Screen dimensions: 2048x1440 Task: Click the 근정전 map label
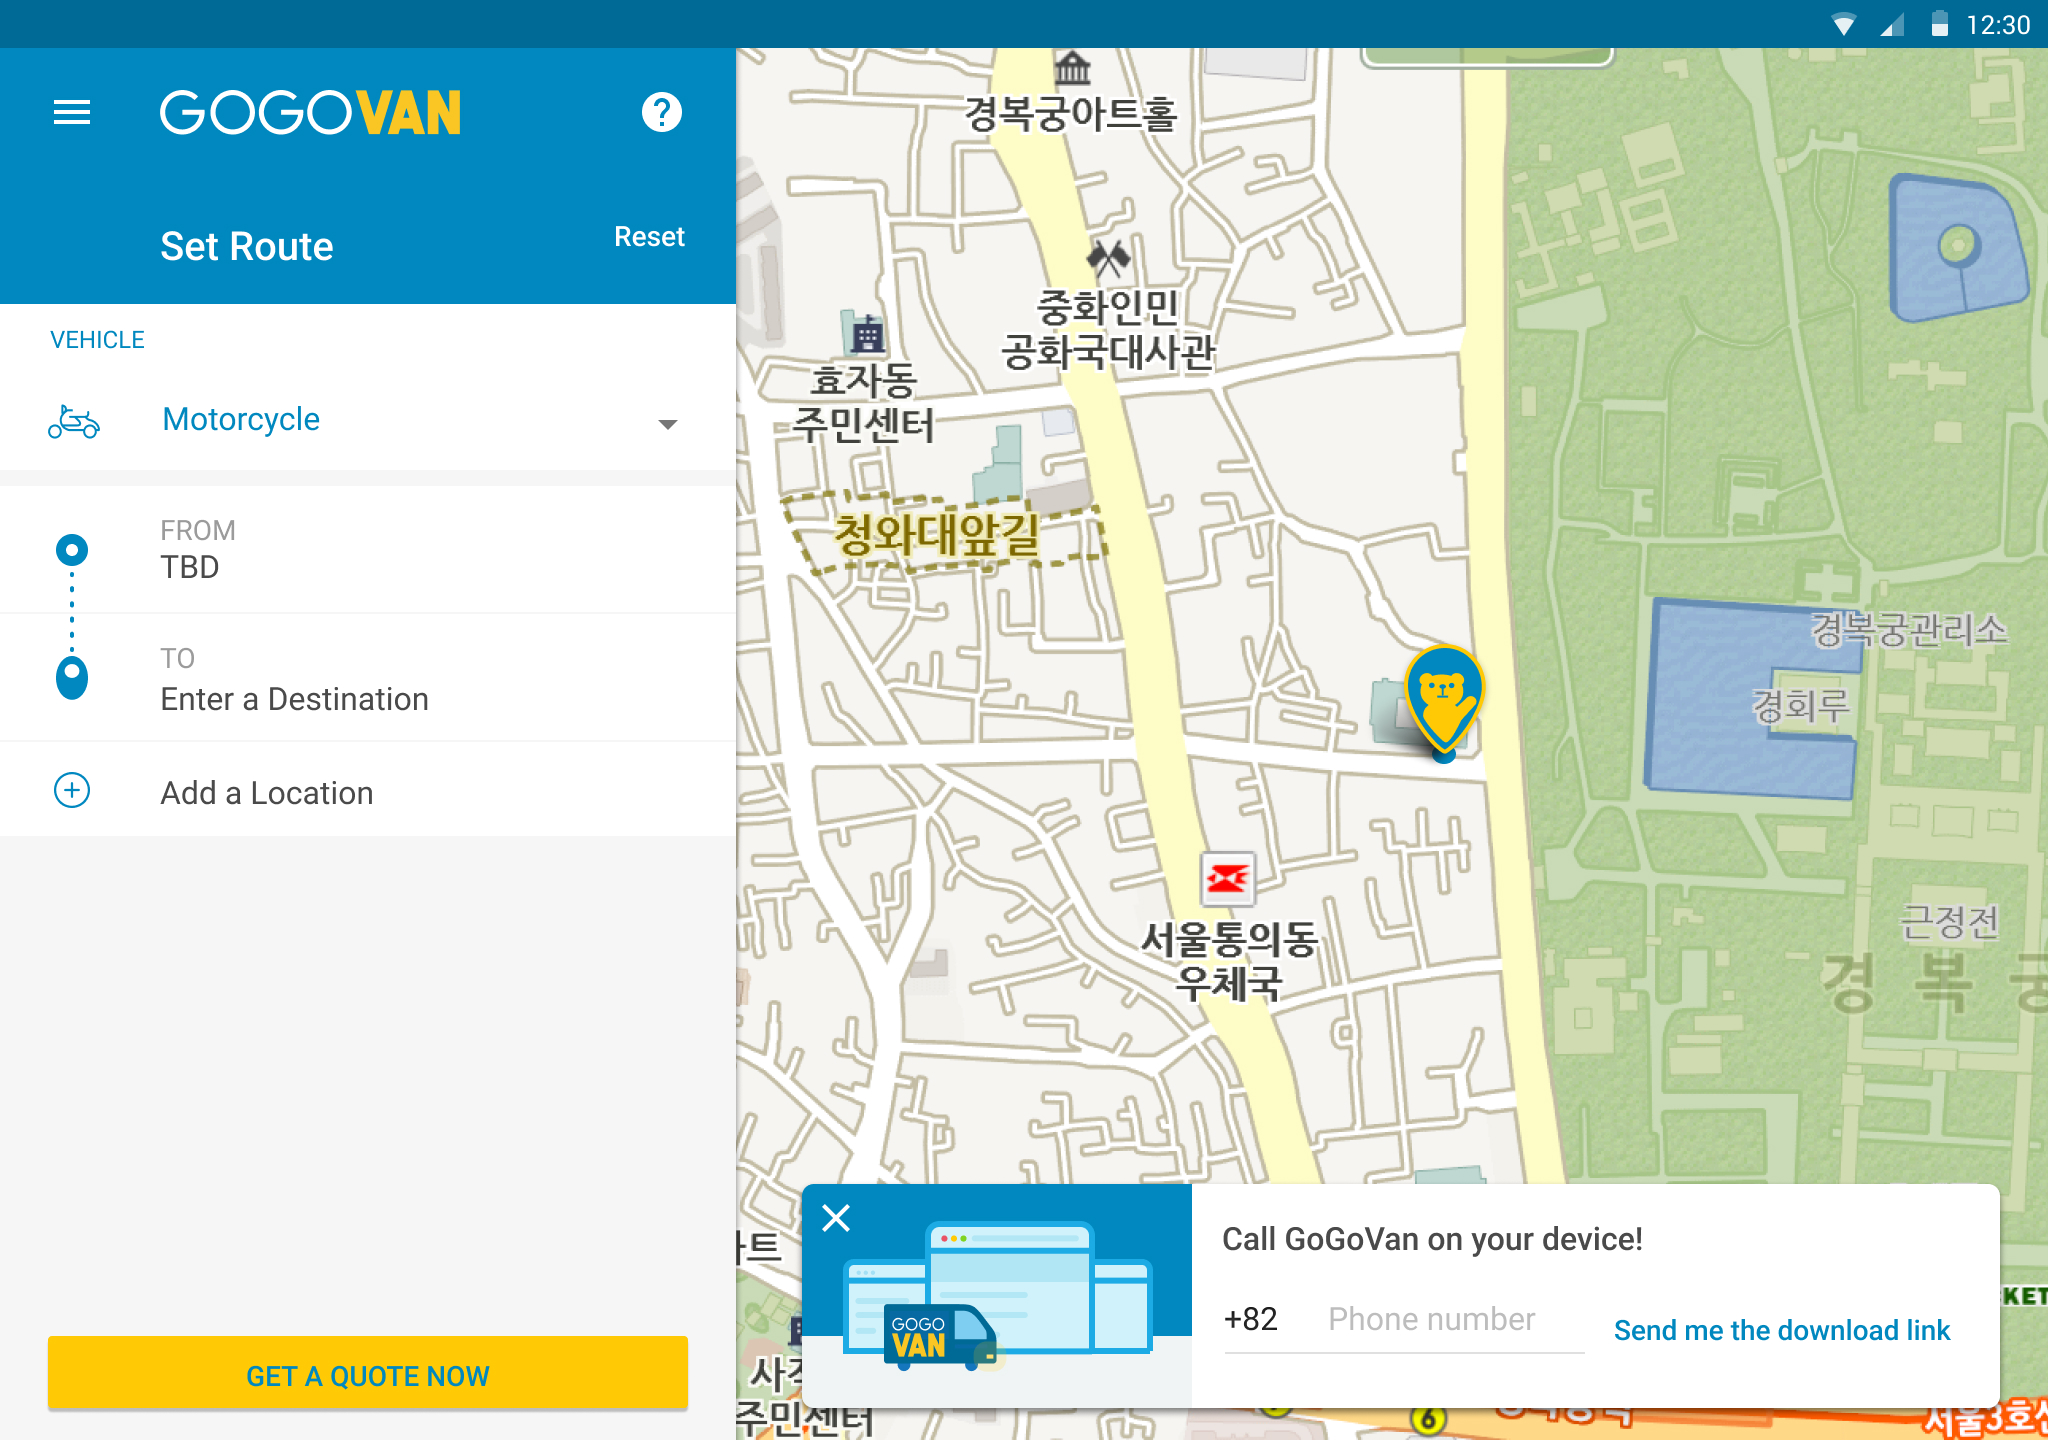click(1949, 921)
